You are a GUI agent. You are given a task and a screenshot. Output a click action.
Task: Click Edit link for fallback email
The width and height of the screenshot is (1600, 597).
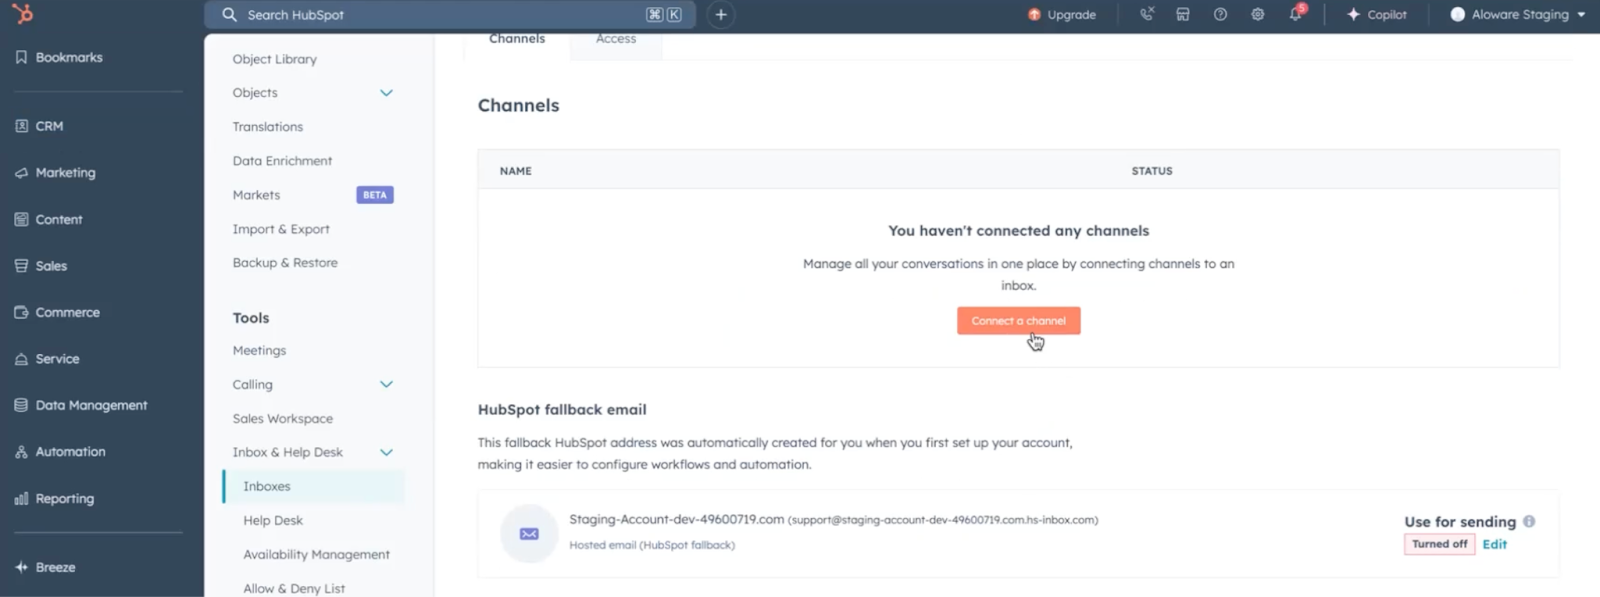coord(1495,544)
